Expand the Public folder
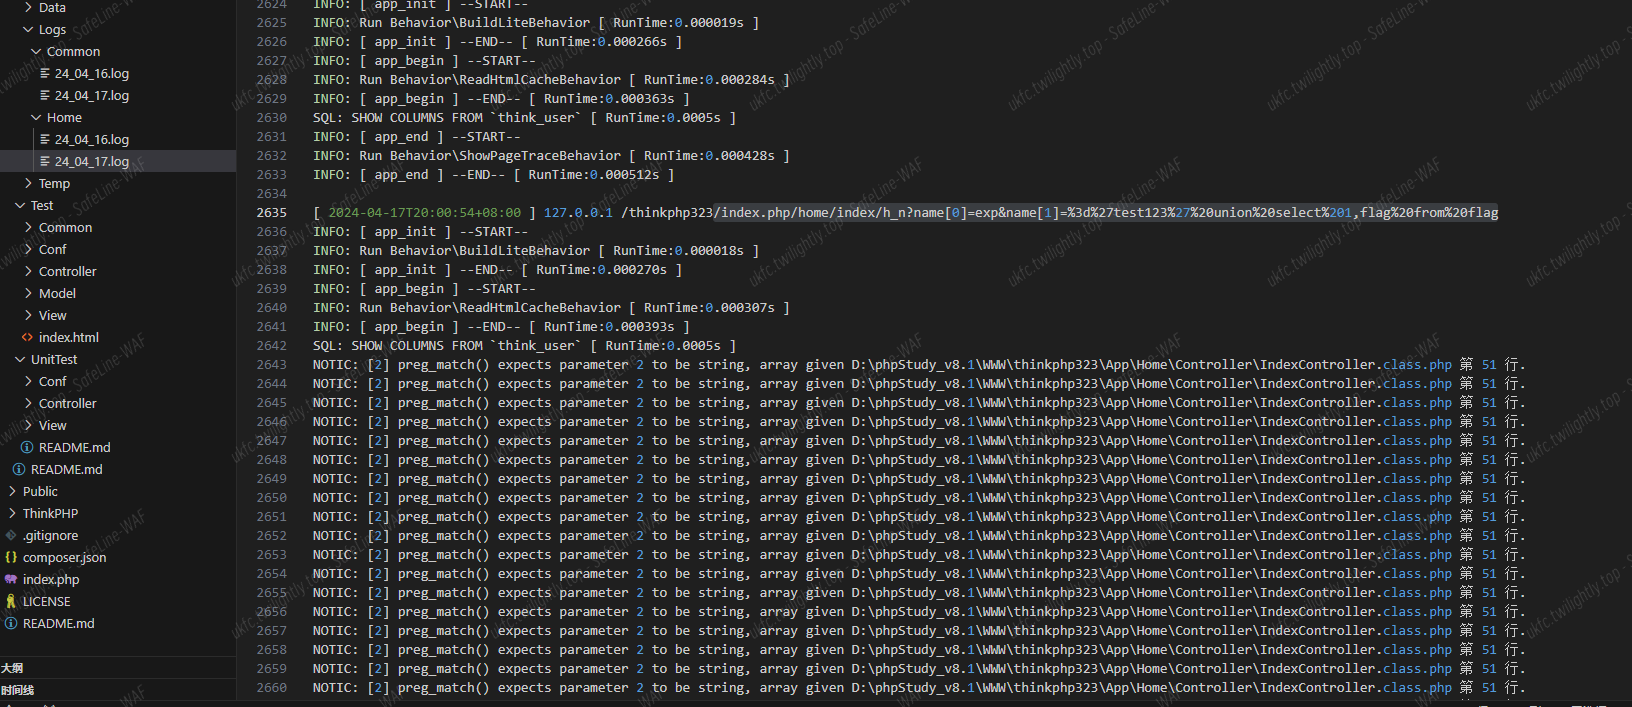Screen dimensions: 1632x707 tap(12, 492)
